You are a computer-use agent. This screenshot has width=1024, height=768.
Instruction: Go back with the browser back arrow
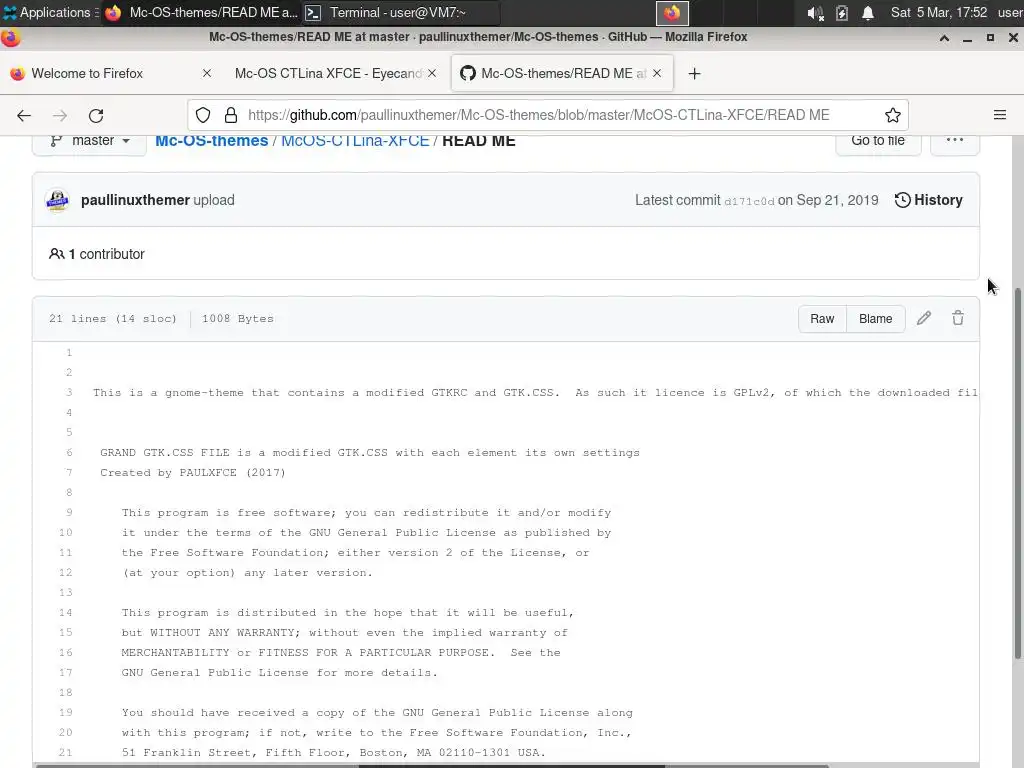coord(24,116)
